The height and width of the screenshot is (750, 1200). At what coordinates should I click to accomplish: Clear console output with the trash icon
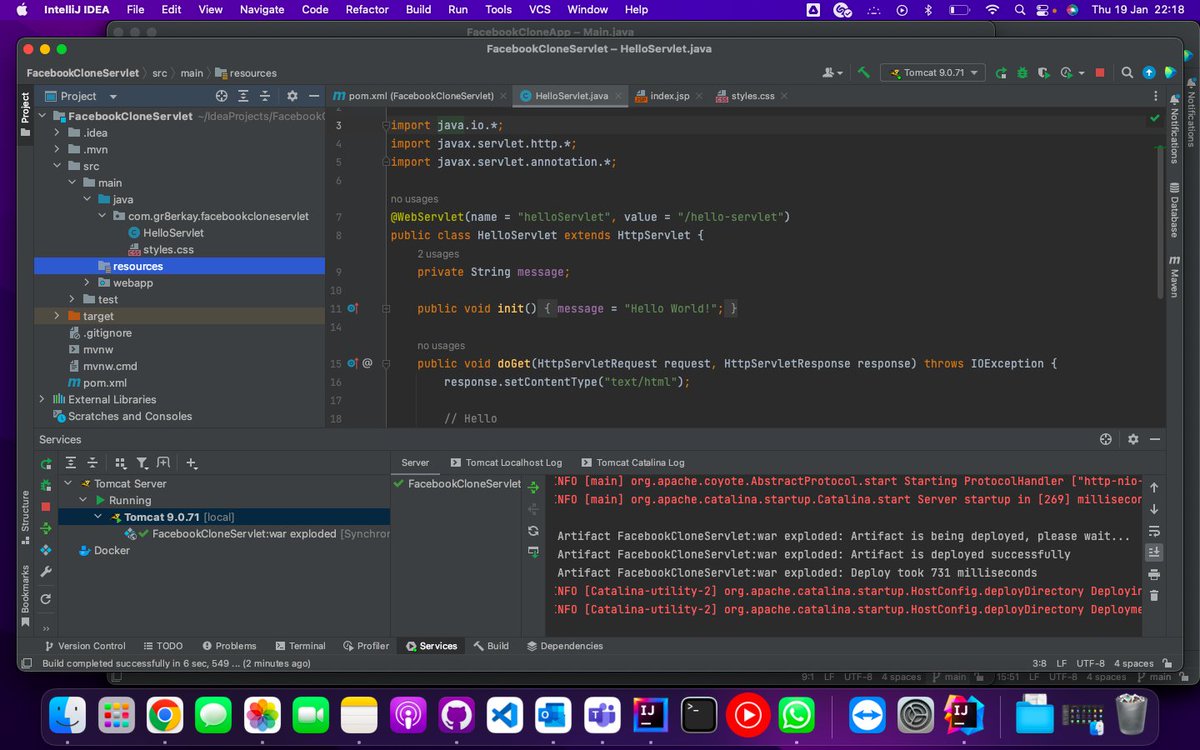click(1154, 595)
